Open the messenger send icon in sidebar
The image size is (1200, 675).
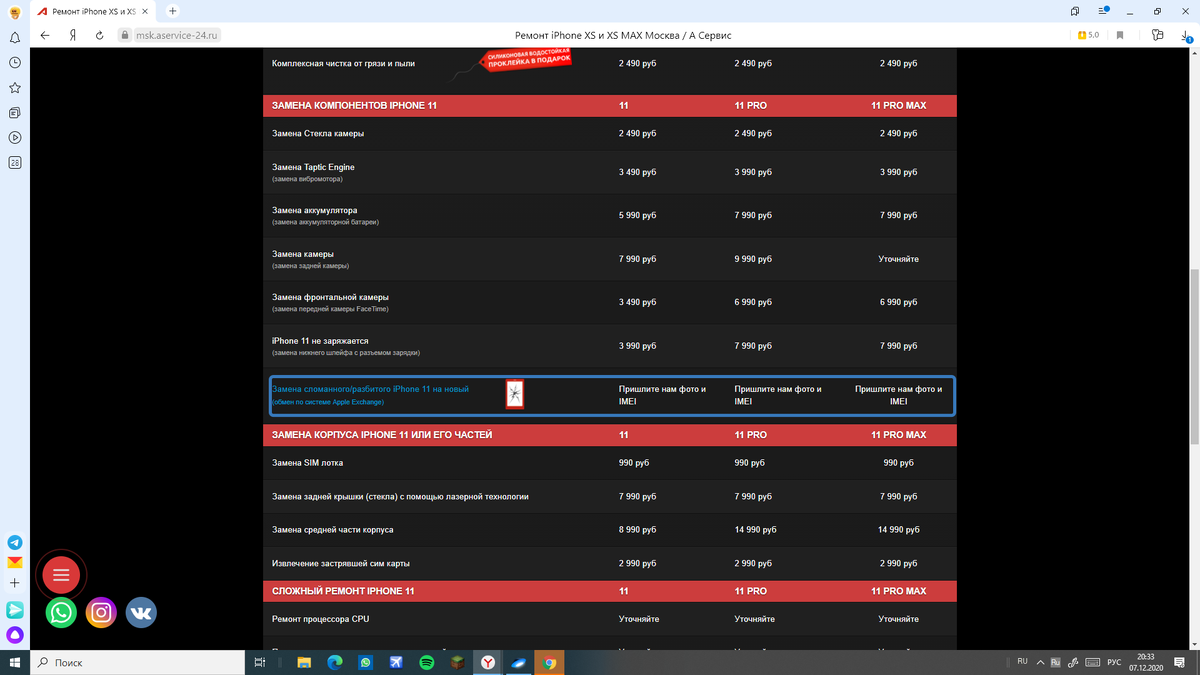[x=15, y=609]
